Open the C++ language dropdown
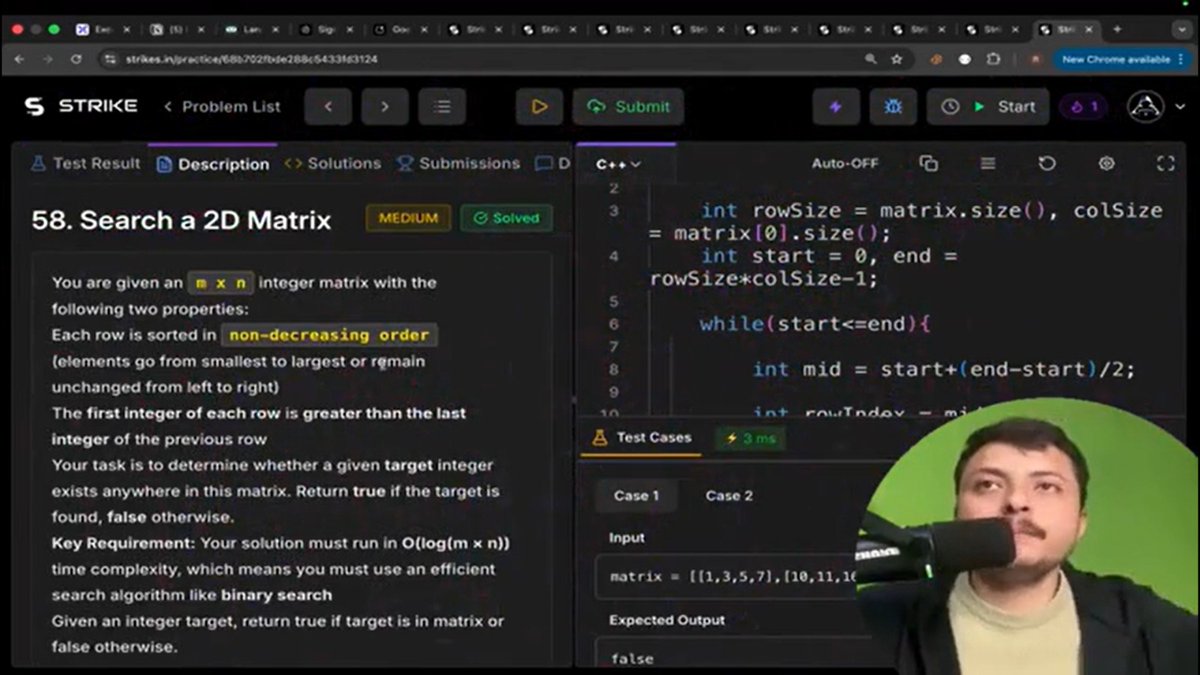1200x675 pixels. click(614, 163)
